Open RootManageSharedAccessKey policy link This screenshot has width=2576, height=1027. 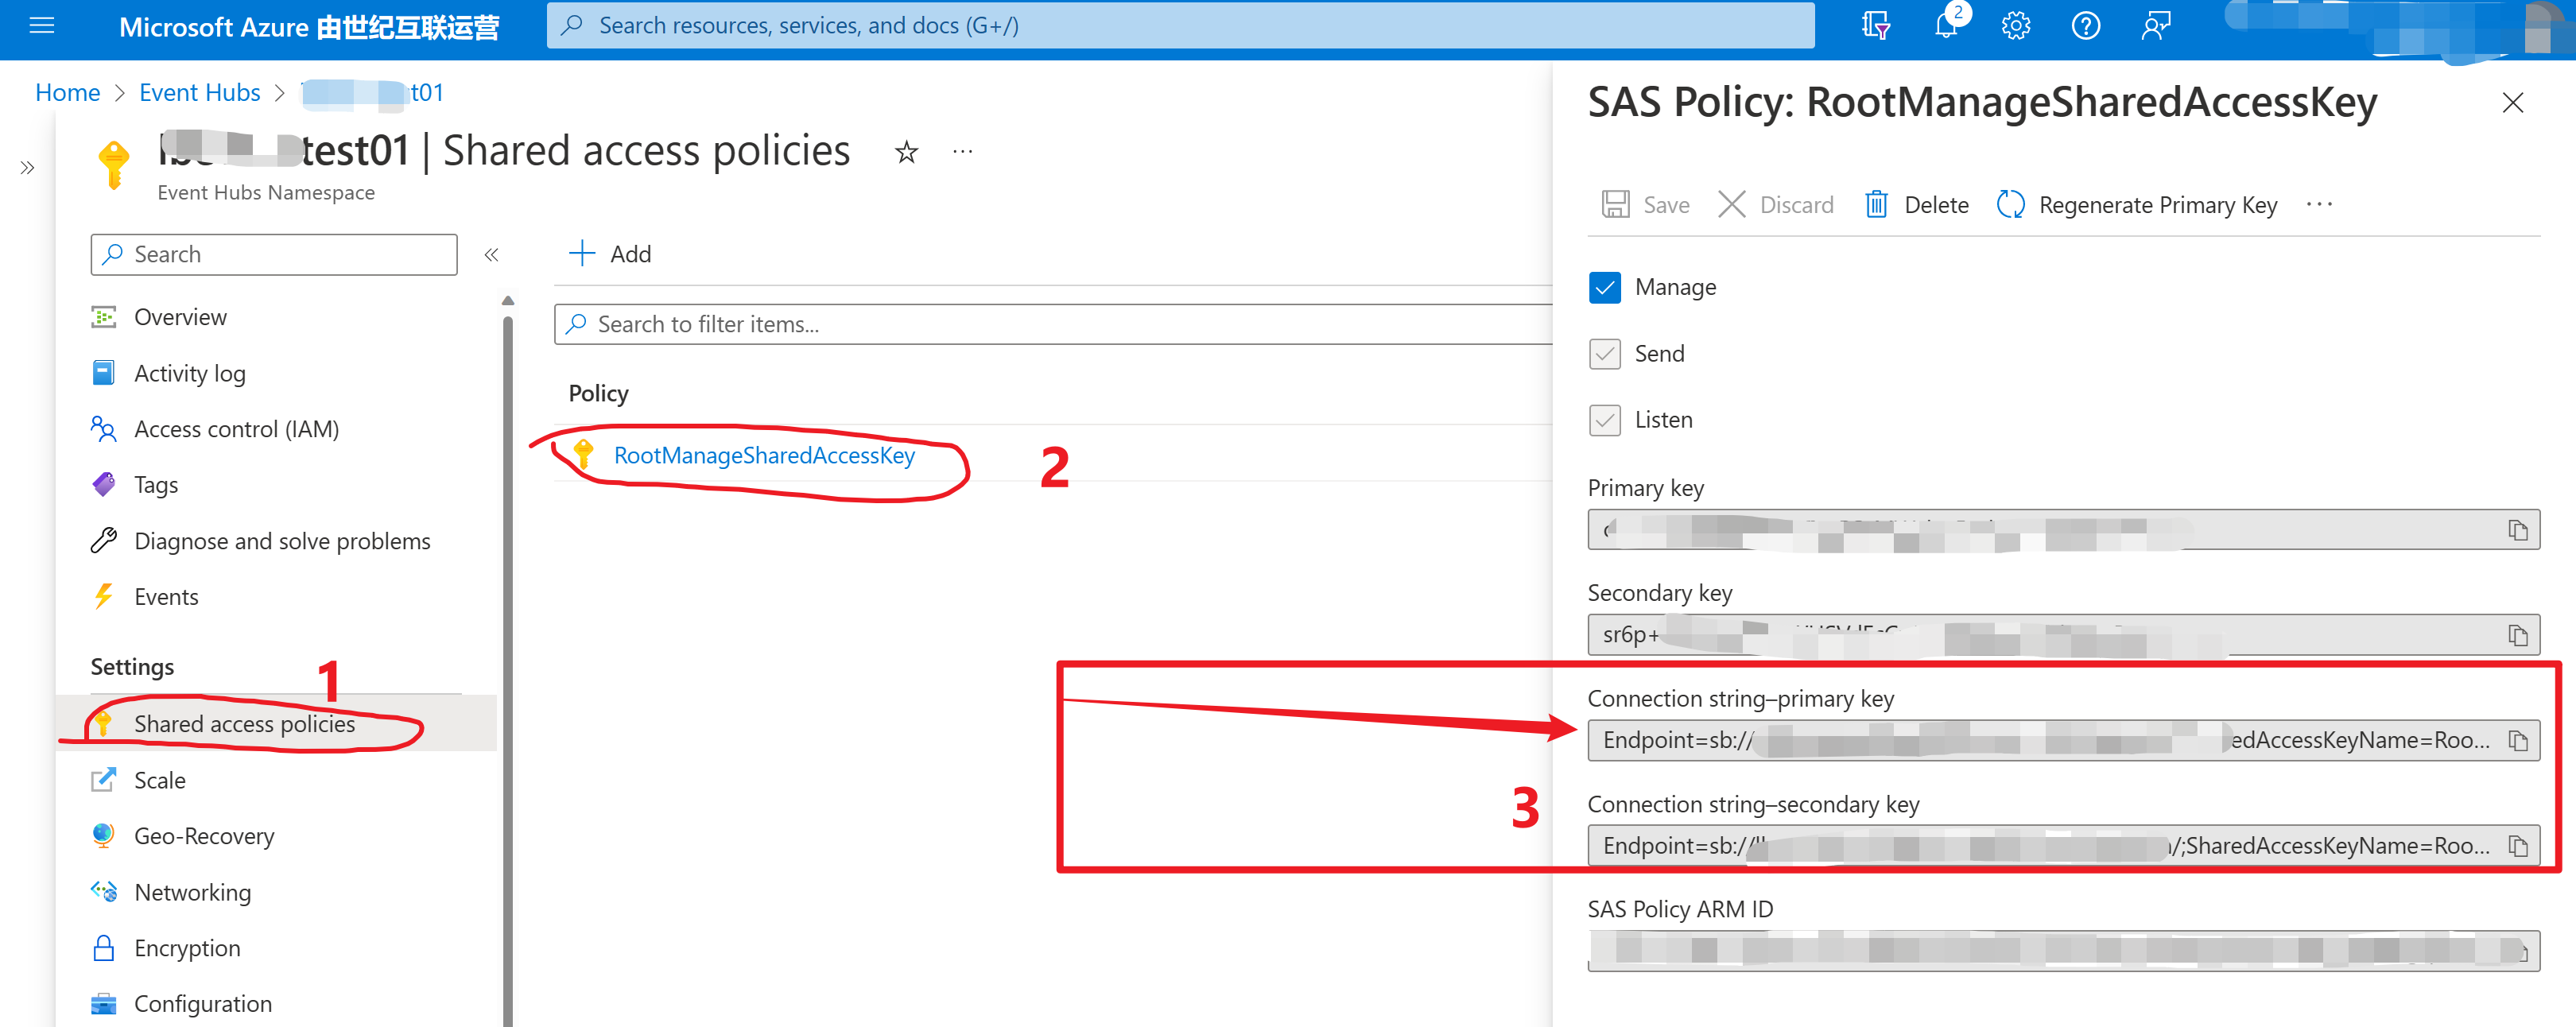[x=764, y=456]
